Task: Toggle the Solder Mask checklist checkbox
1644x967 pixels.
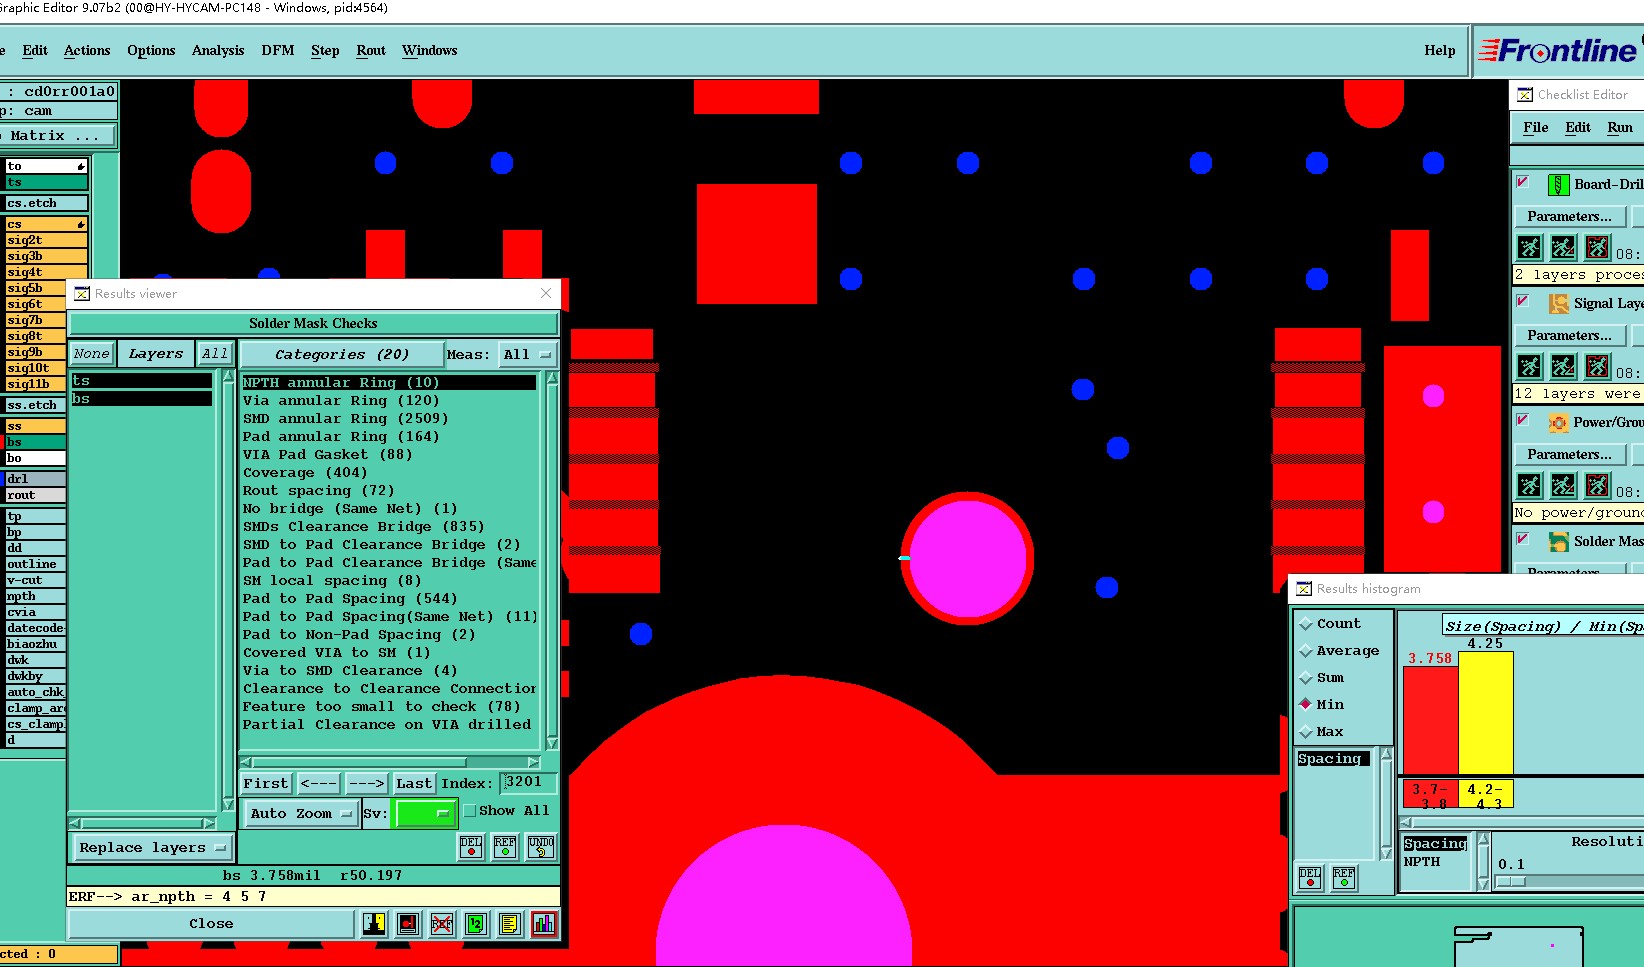Action: pyautogui.click(x=1523, y=539)
